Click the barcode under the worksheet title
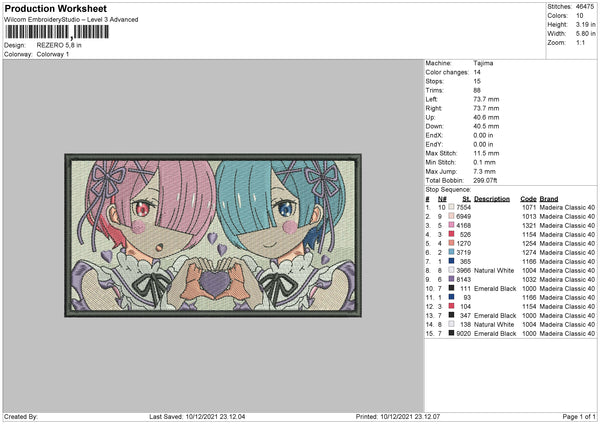 point(57,32)
